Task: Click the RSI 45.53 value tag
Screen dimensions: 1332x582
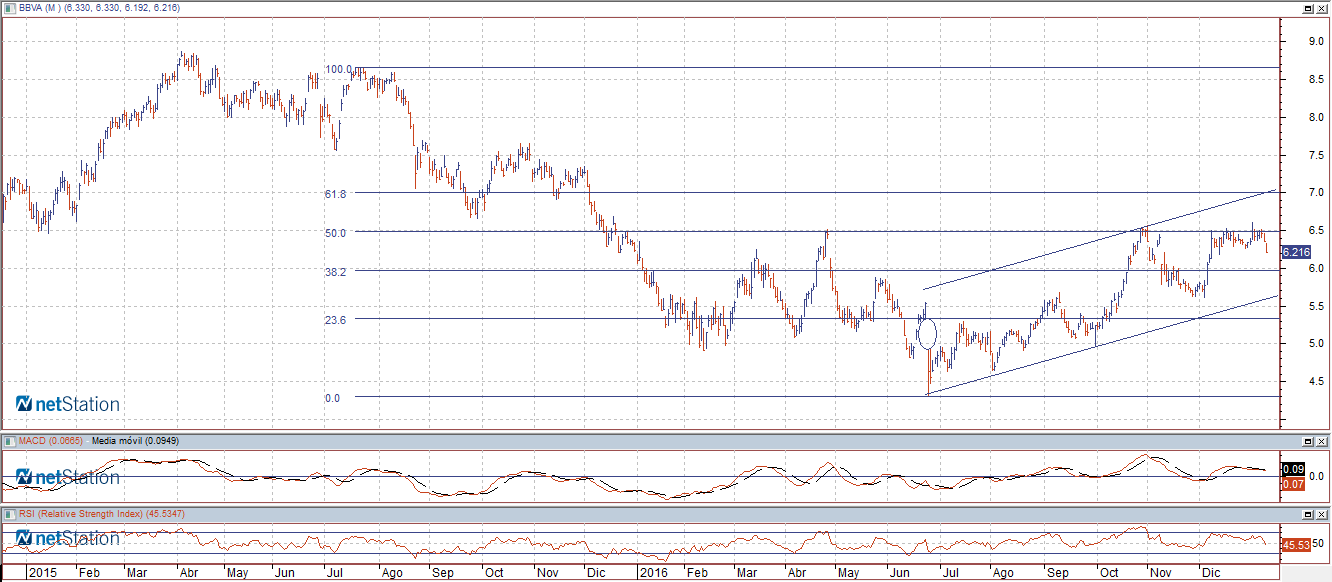Action: click(1296, 545)
